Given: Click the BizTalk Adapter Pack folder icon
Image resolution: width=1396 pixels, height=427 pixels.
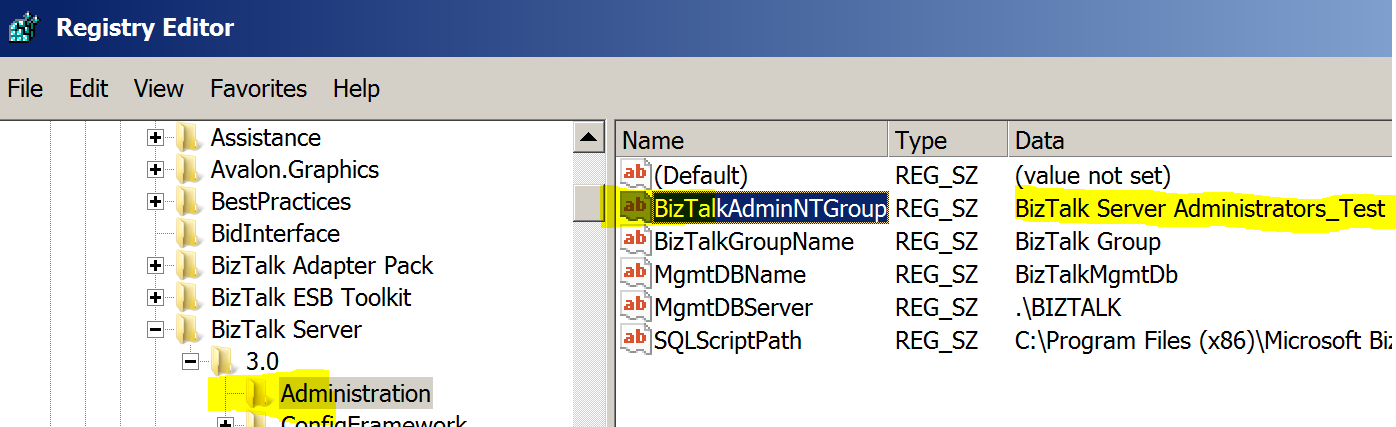Looking at the screenshot, I should pyautogui.click(x=187, y=266).
